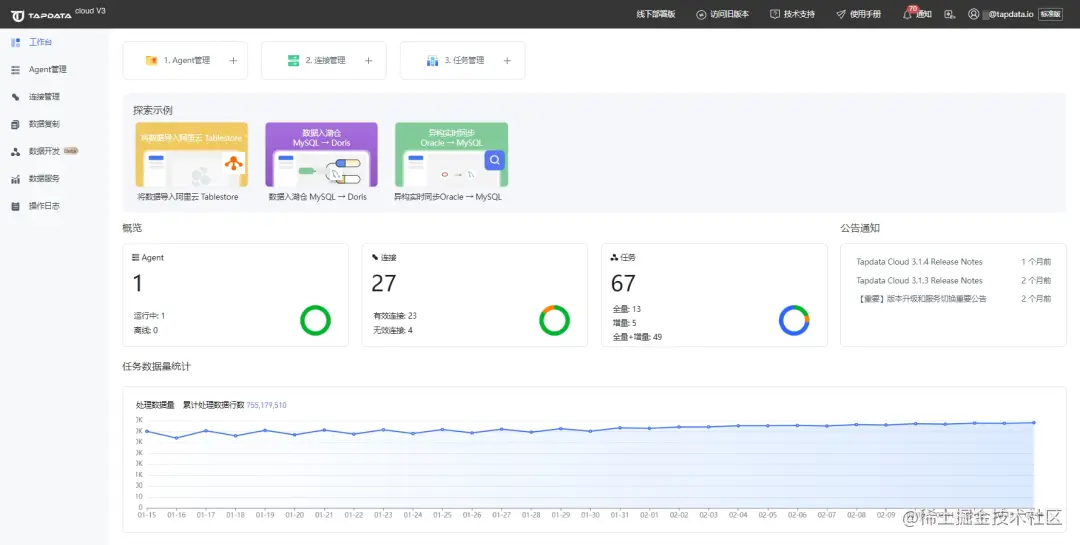This screenshot has width=1080, height=545.
Task: Click the 访问旧版本 icon in header
Action: click(x=701, y=14)
